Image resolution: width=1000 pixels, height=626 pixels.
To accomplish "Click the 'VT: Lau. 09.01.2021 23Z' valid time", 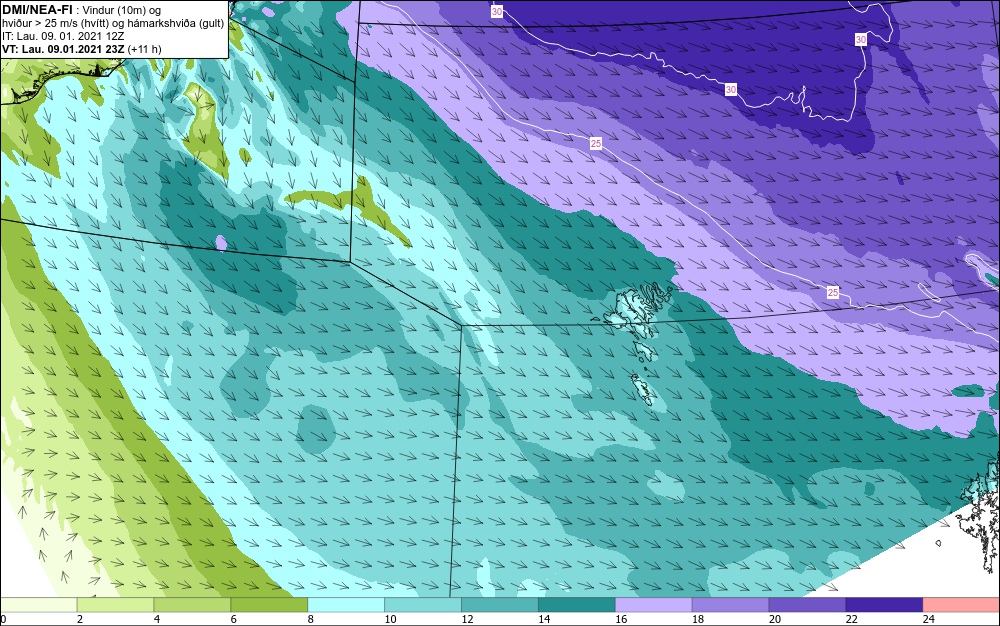I will click(64, 49).
